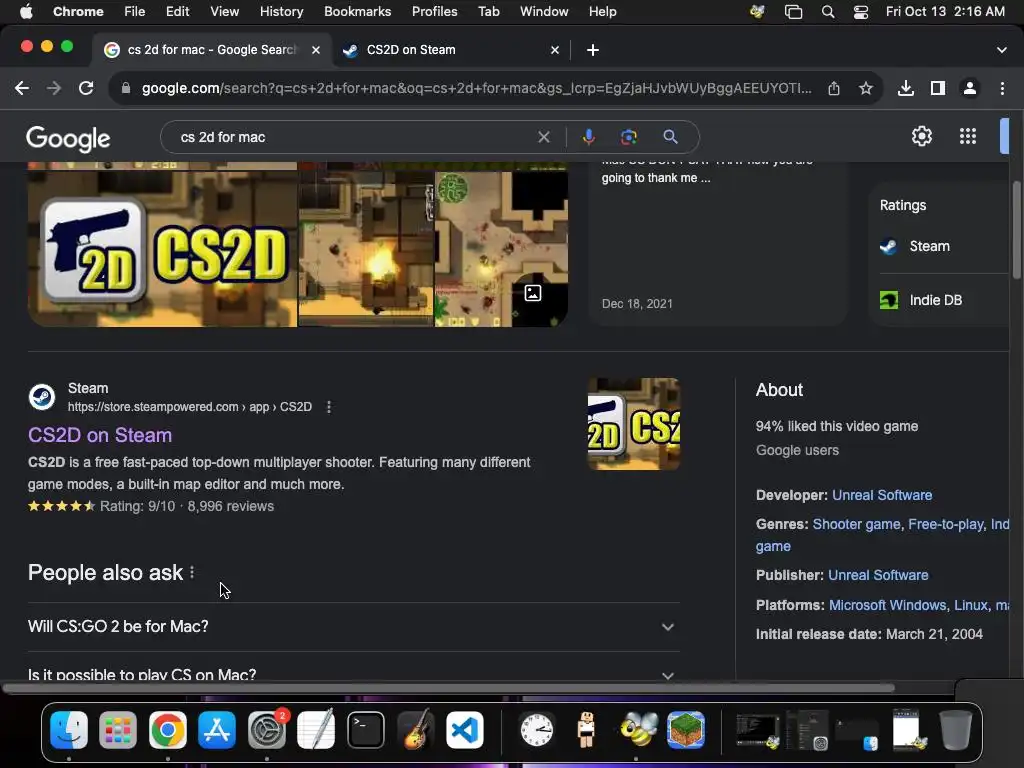Screen dimensions: 1024x768
Task: Open the Chrome profile icon
Action: pos(970,88)
